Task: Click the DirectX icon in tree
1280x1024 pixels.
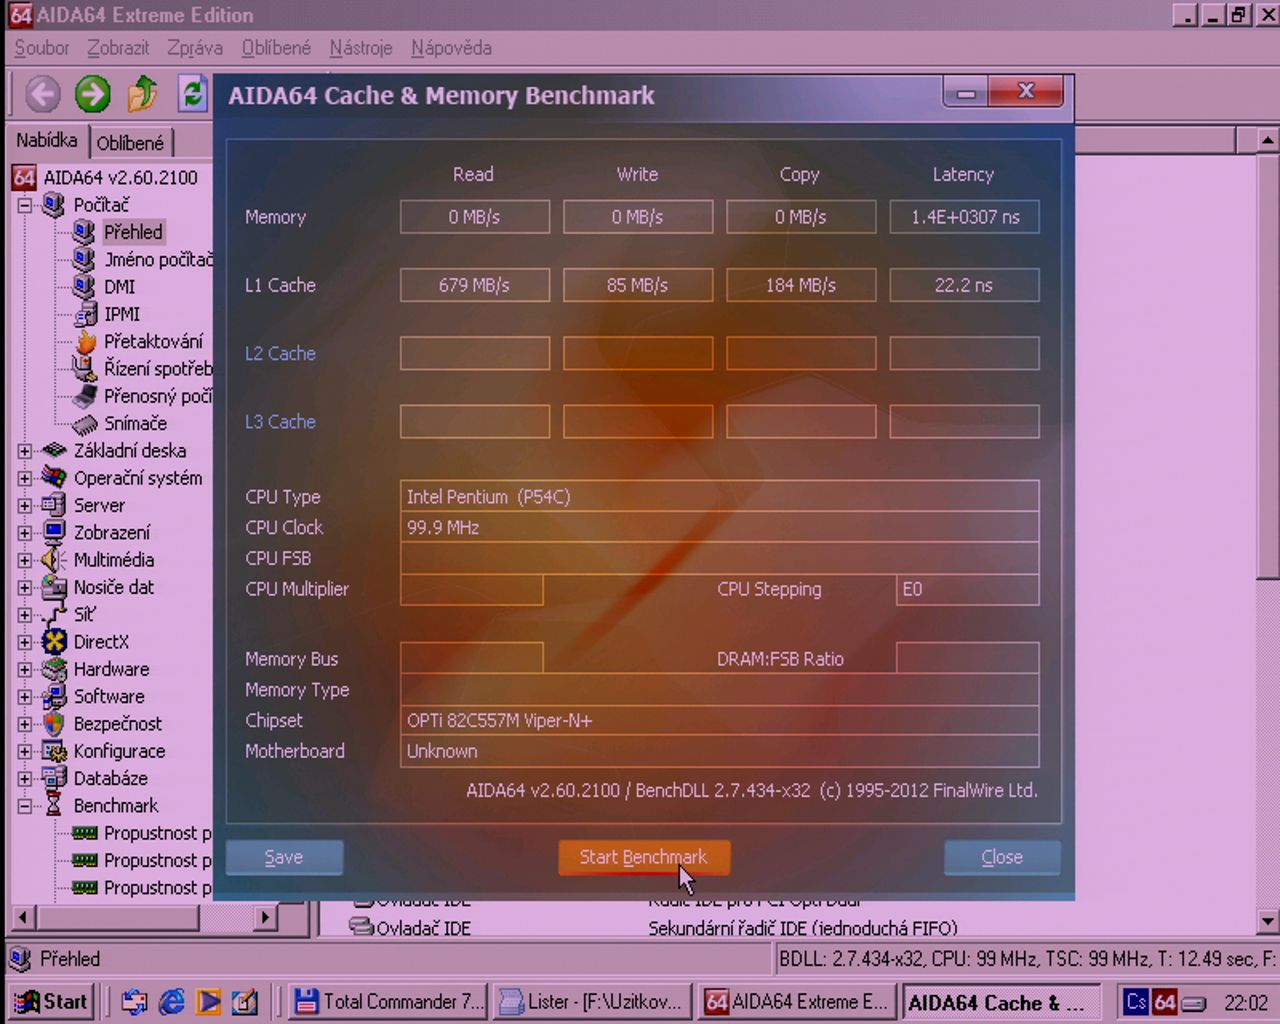Action: point(54,642)
